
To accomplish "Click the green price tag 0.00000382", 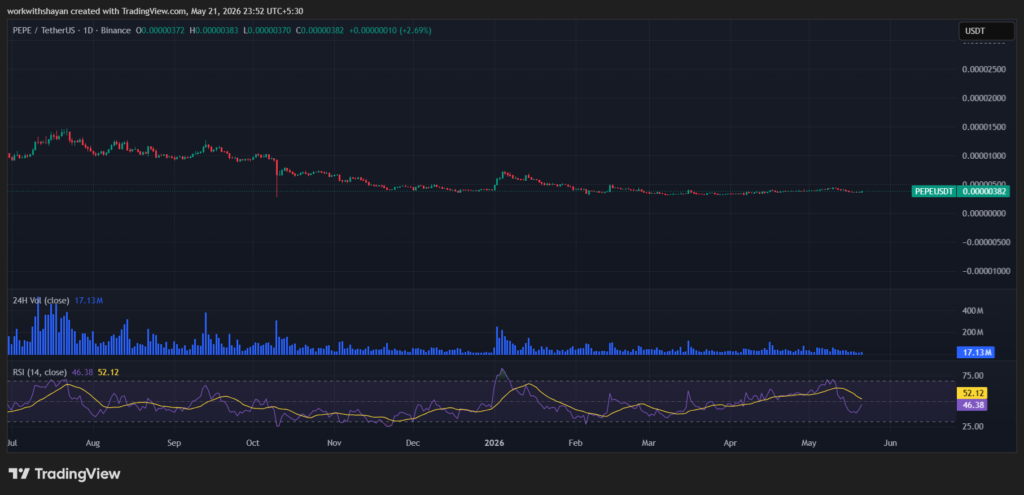I will click(984, 191).
